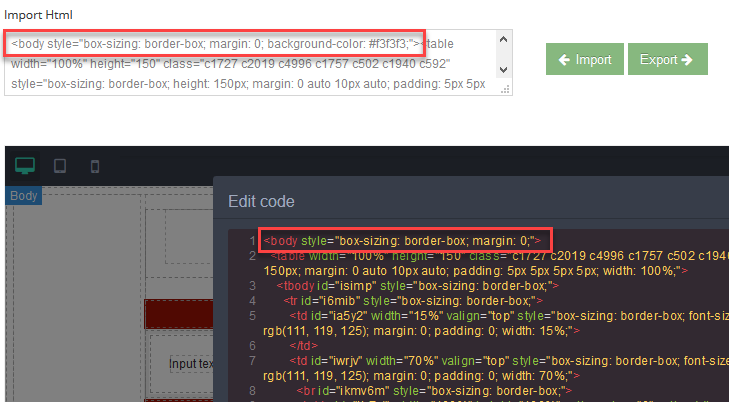Click code line 7 td id iwrjv
This screenshot has height=402, width=729.
coord(509,361)
